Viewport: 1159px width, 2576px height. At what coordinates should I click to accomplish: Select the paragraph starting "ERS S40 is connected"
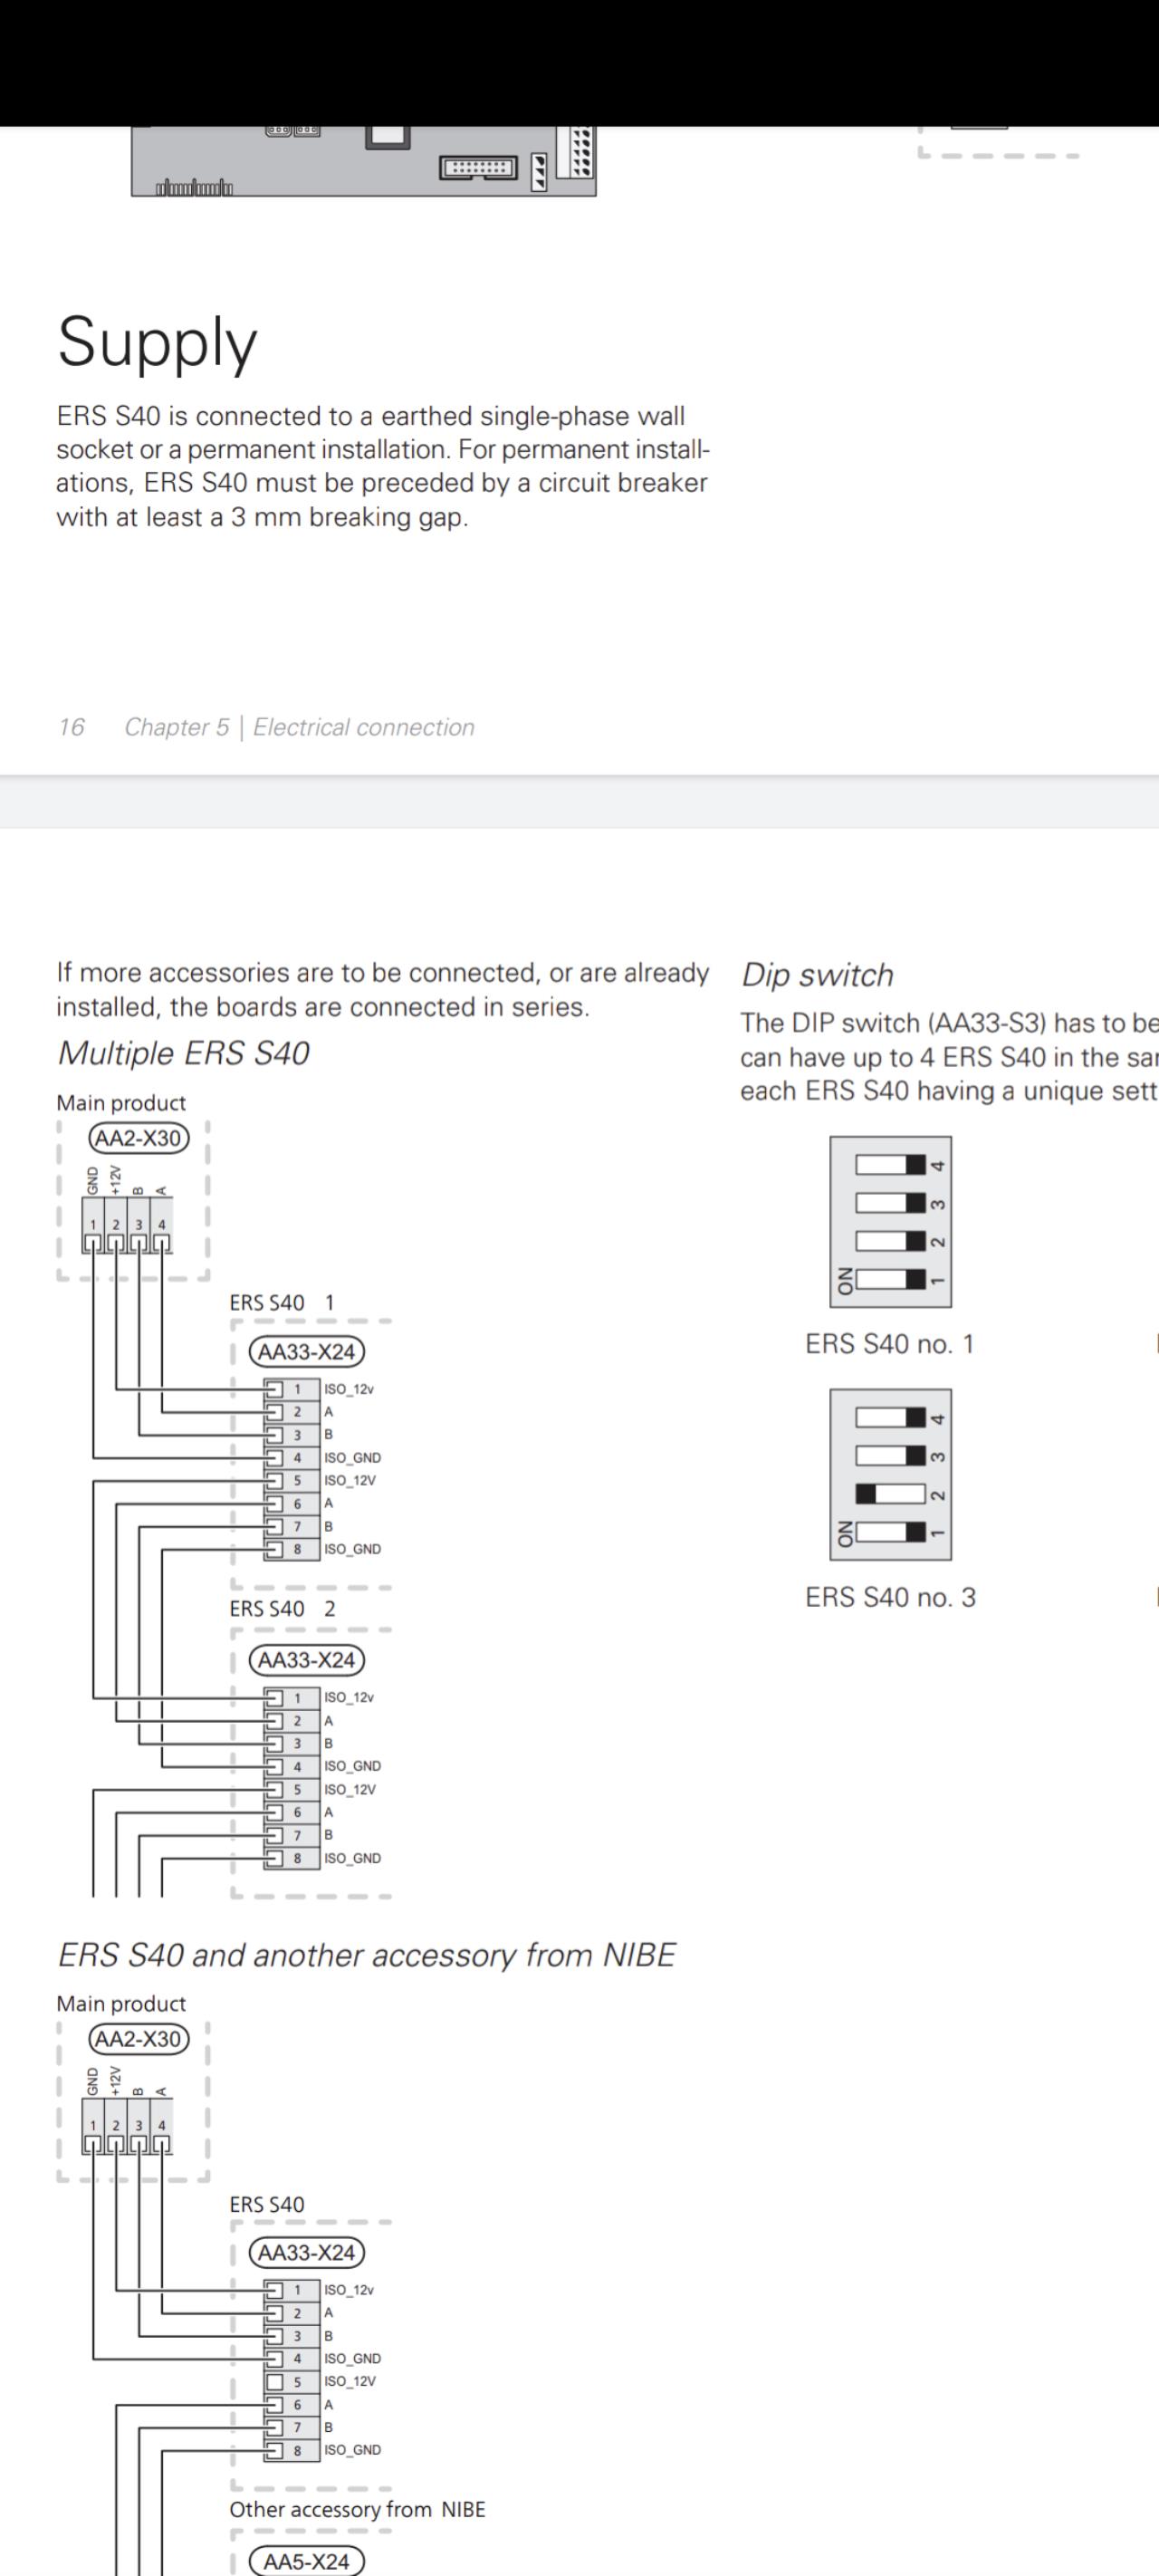(x=383, y=466)
